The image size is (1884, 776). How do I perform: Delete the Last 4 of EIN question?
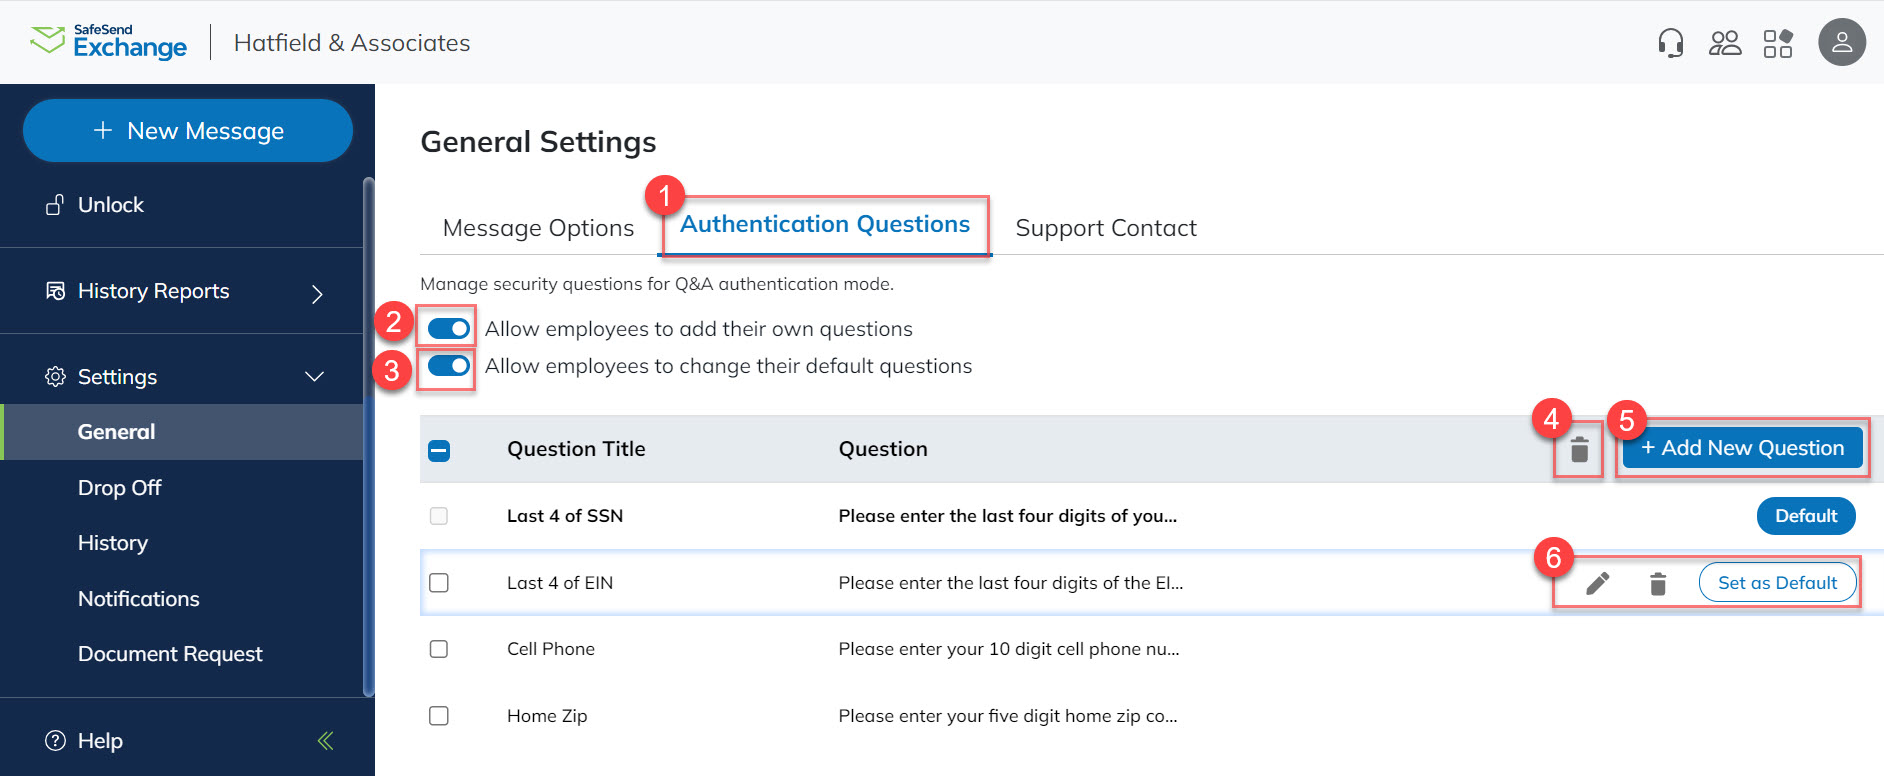coord(1657,582)
